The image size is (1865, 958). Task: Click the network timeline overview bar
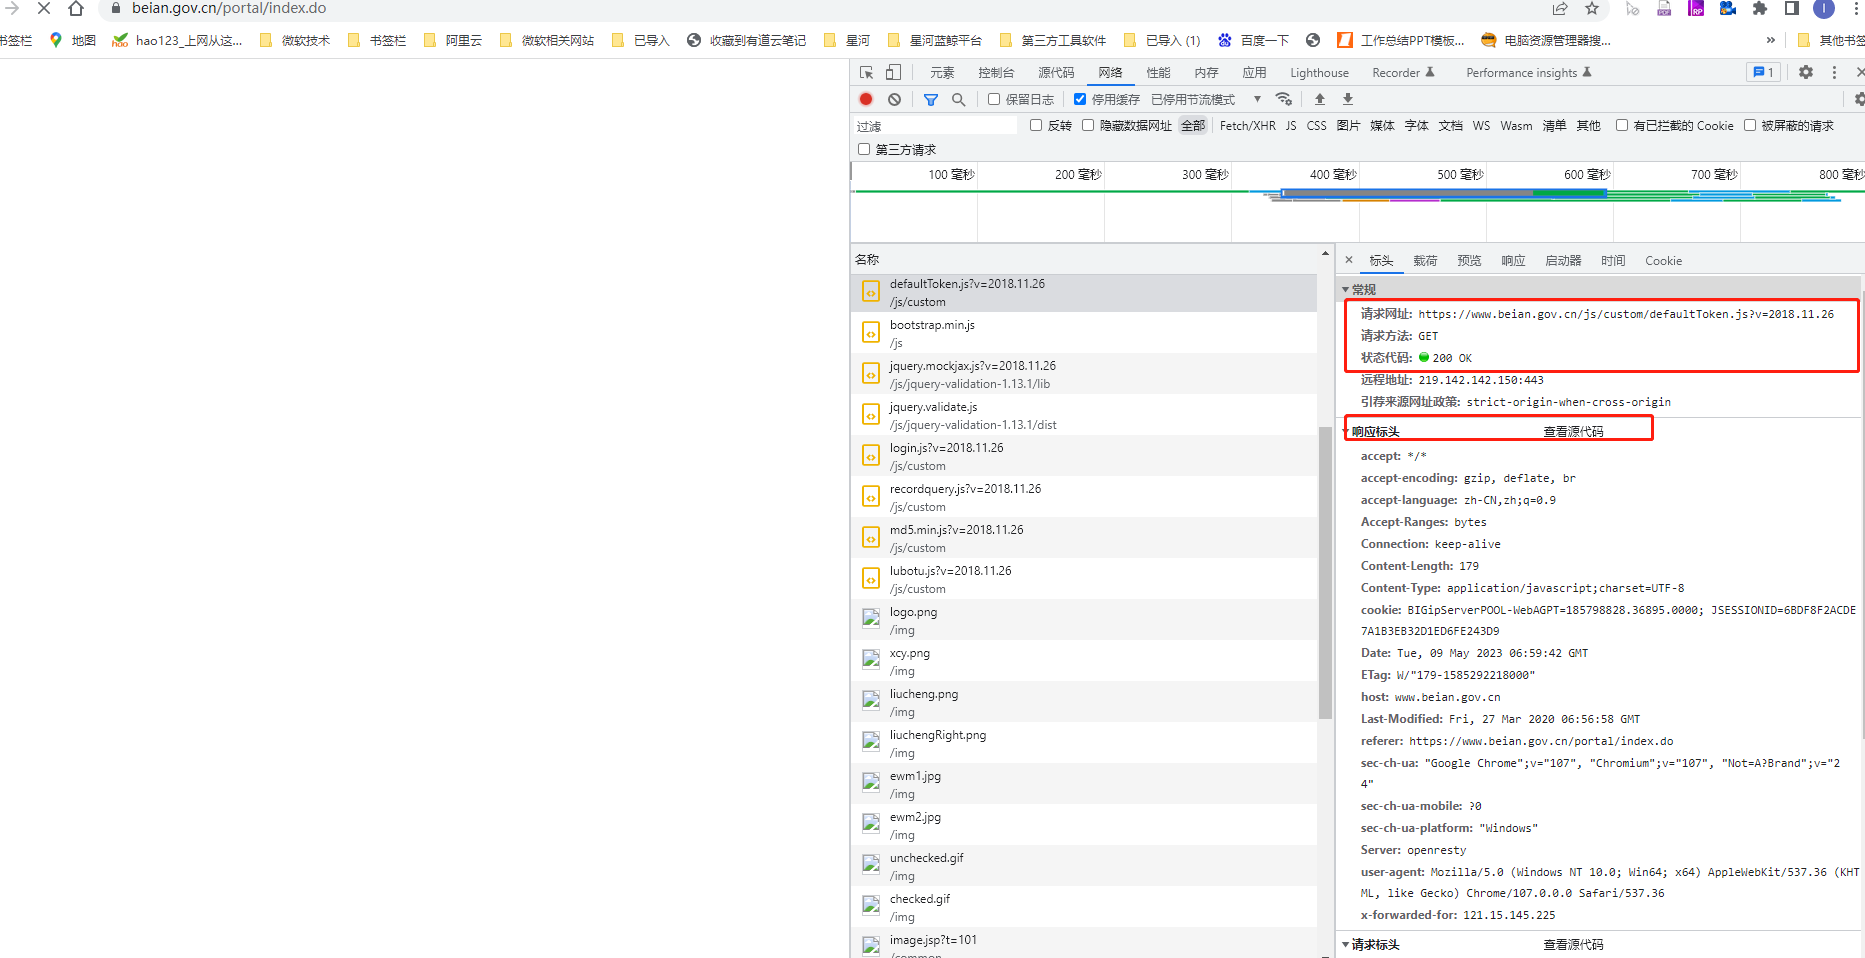pos(1357,203)
